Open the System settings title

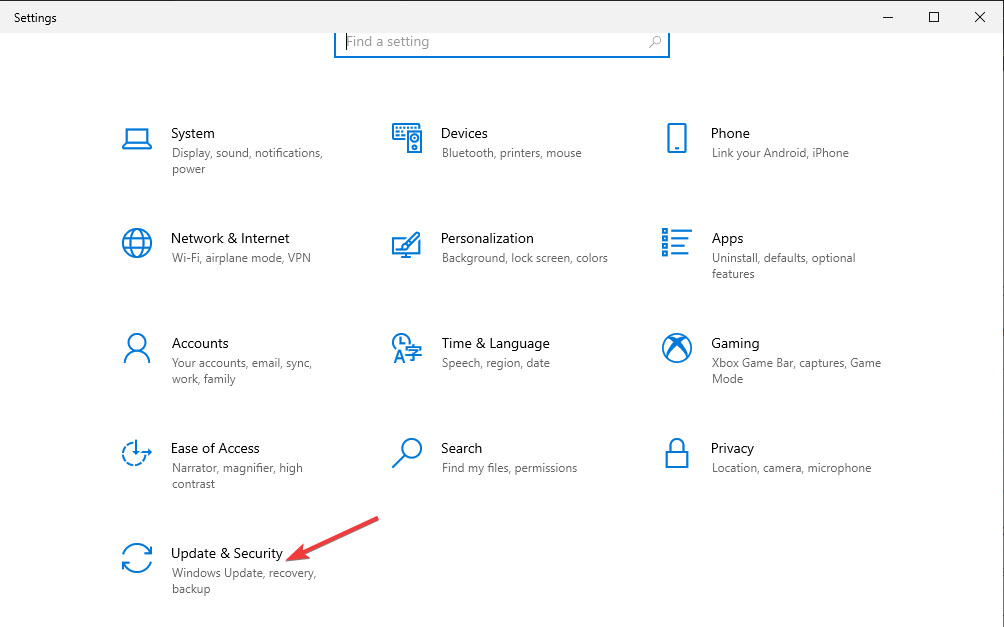point(193,133)
